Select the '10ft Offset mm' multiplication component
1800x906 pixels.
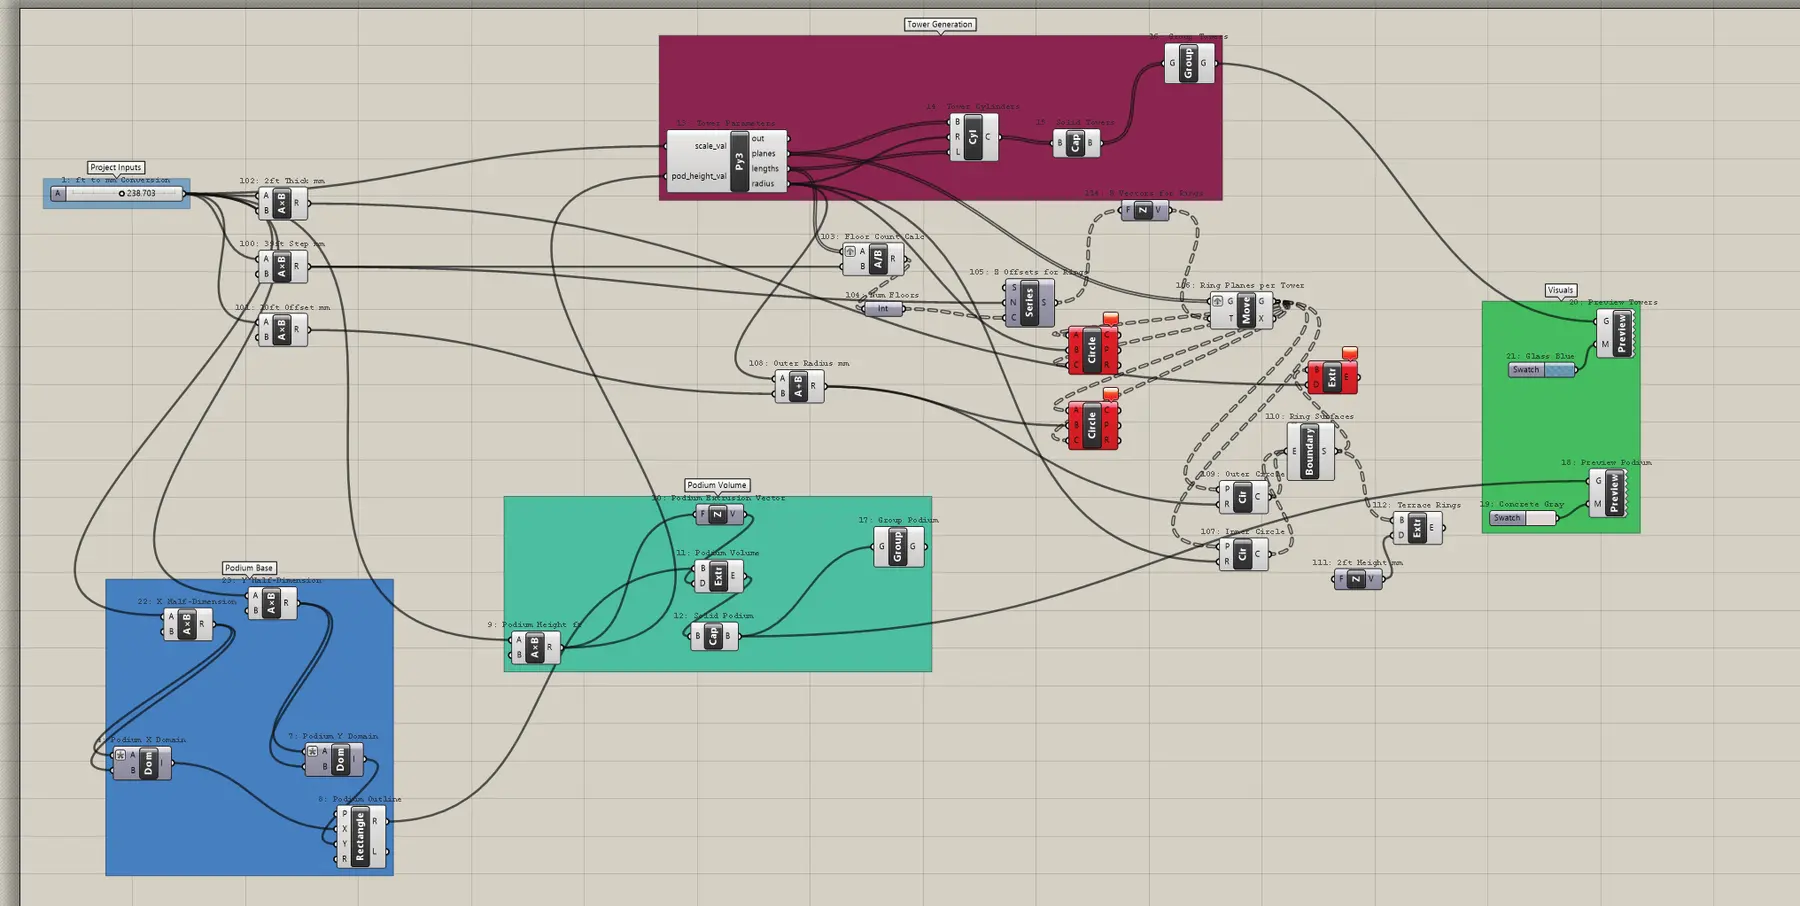(x=283, y=330)
